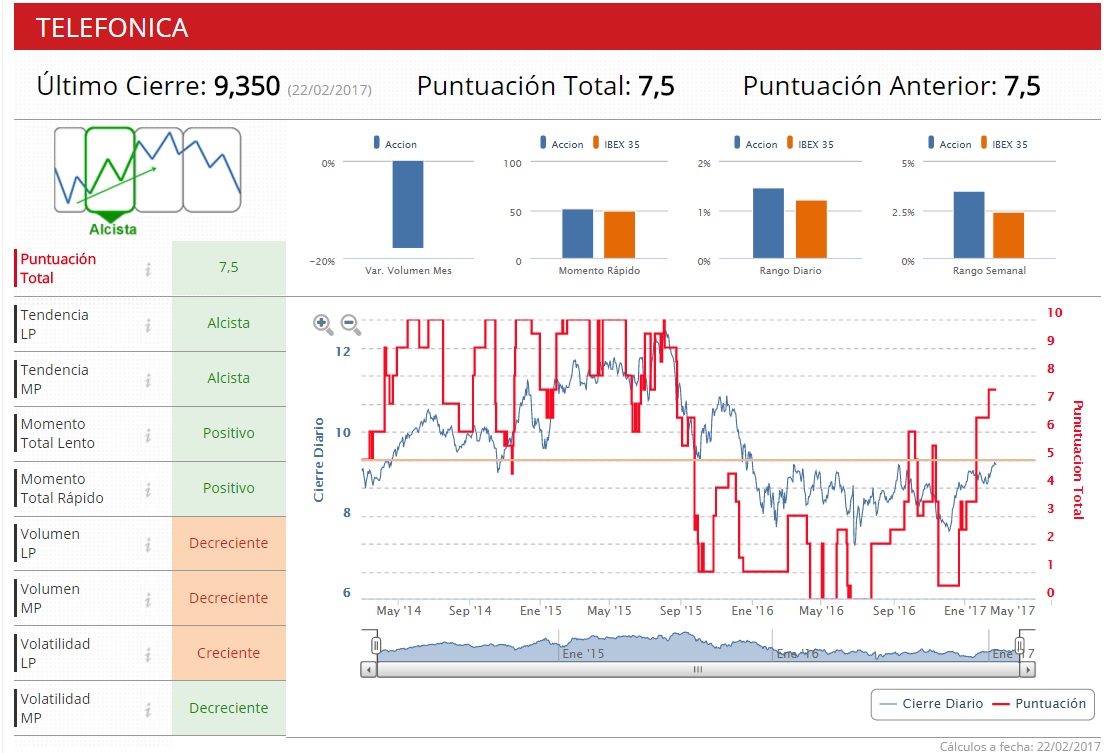
Task: Click the Puntuación Anterior: 7,5 heading
Action: 891,86
